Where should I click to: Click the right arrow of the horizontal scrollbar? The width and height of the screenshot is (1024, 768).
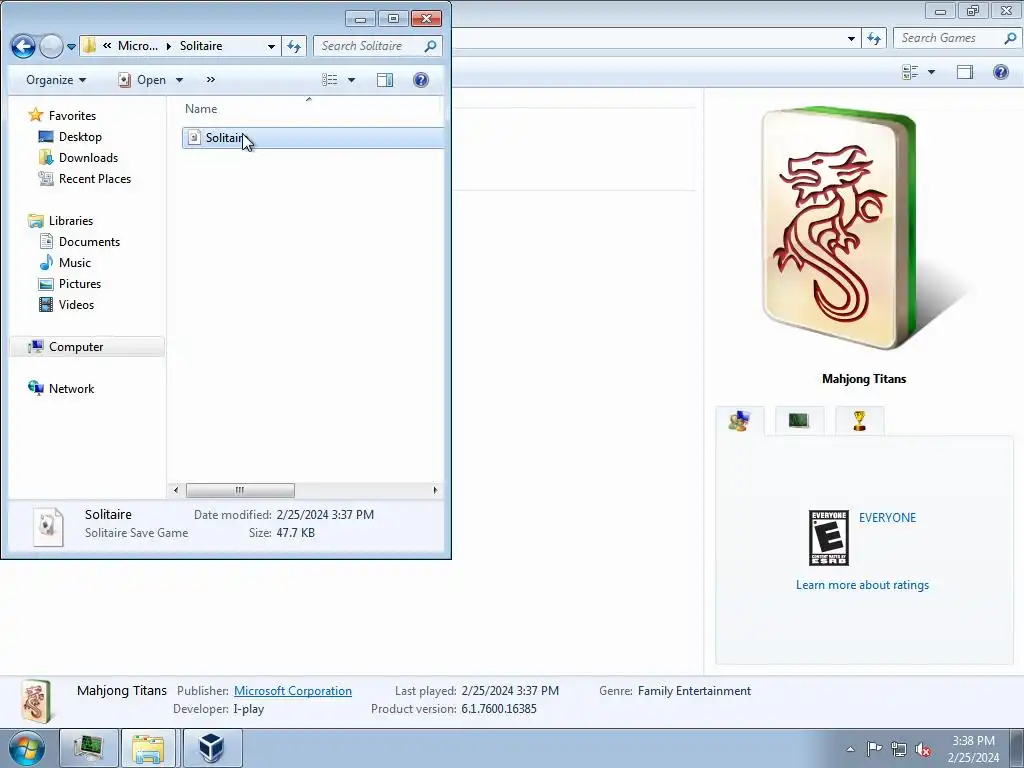pyautogui.click(x=436, y=490)
